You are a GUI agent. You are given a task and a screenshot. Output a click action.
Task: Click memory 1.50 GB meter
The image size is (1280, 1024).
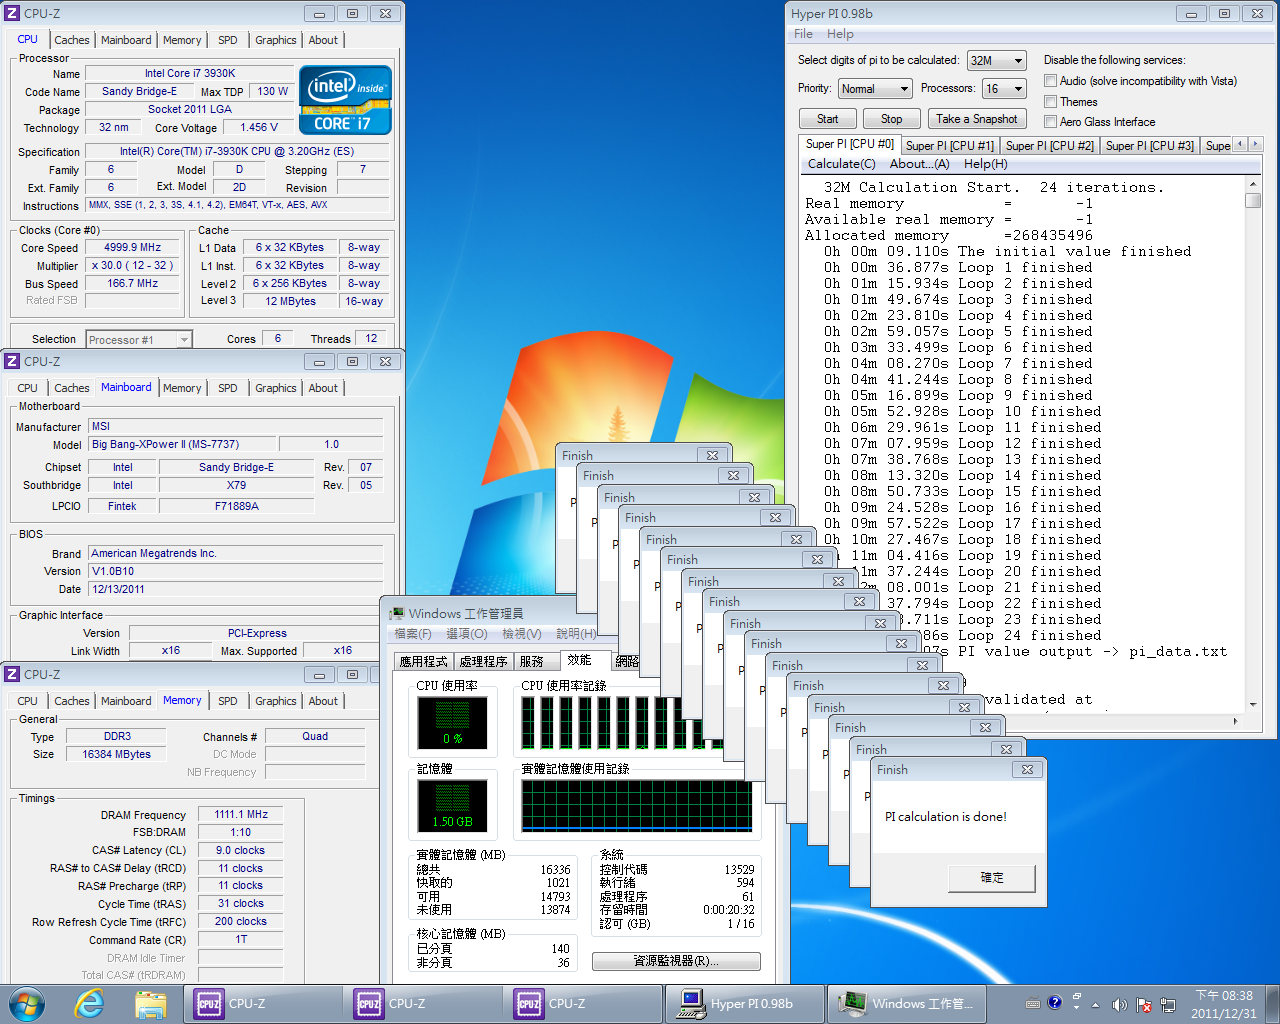click(453, 806)
